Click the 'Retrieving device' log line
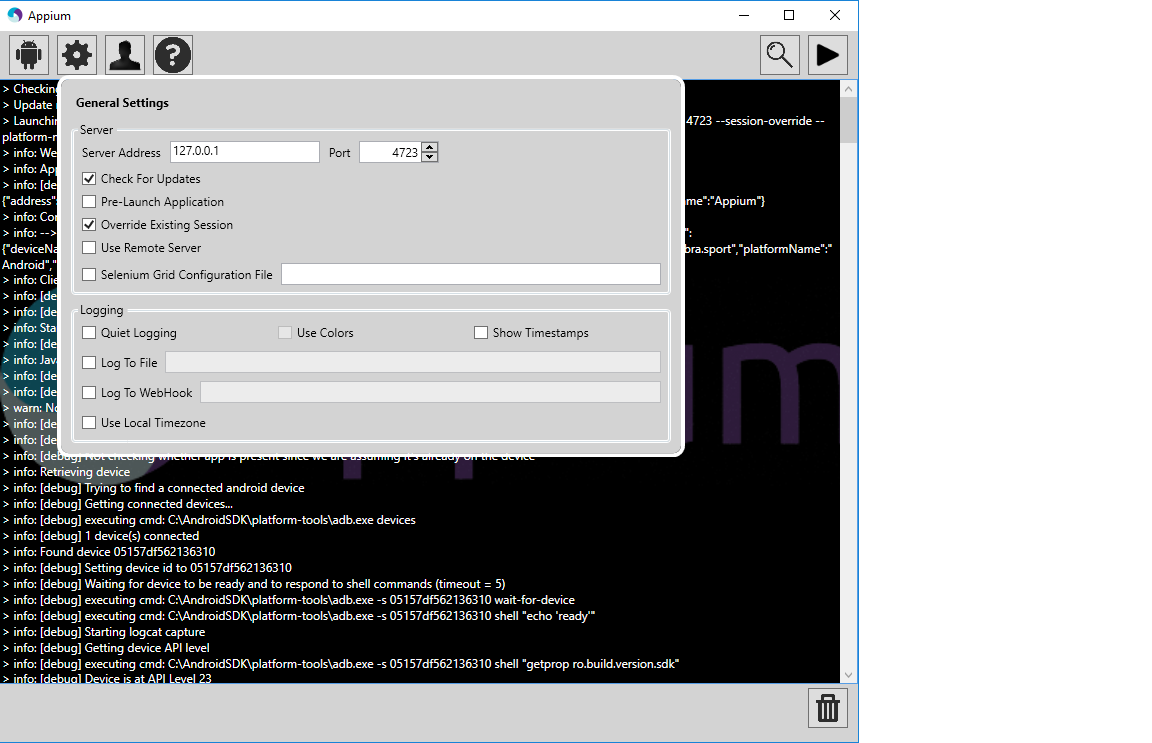1152x743 pixels. click(66, 472)
